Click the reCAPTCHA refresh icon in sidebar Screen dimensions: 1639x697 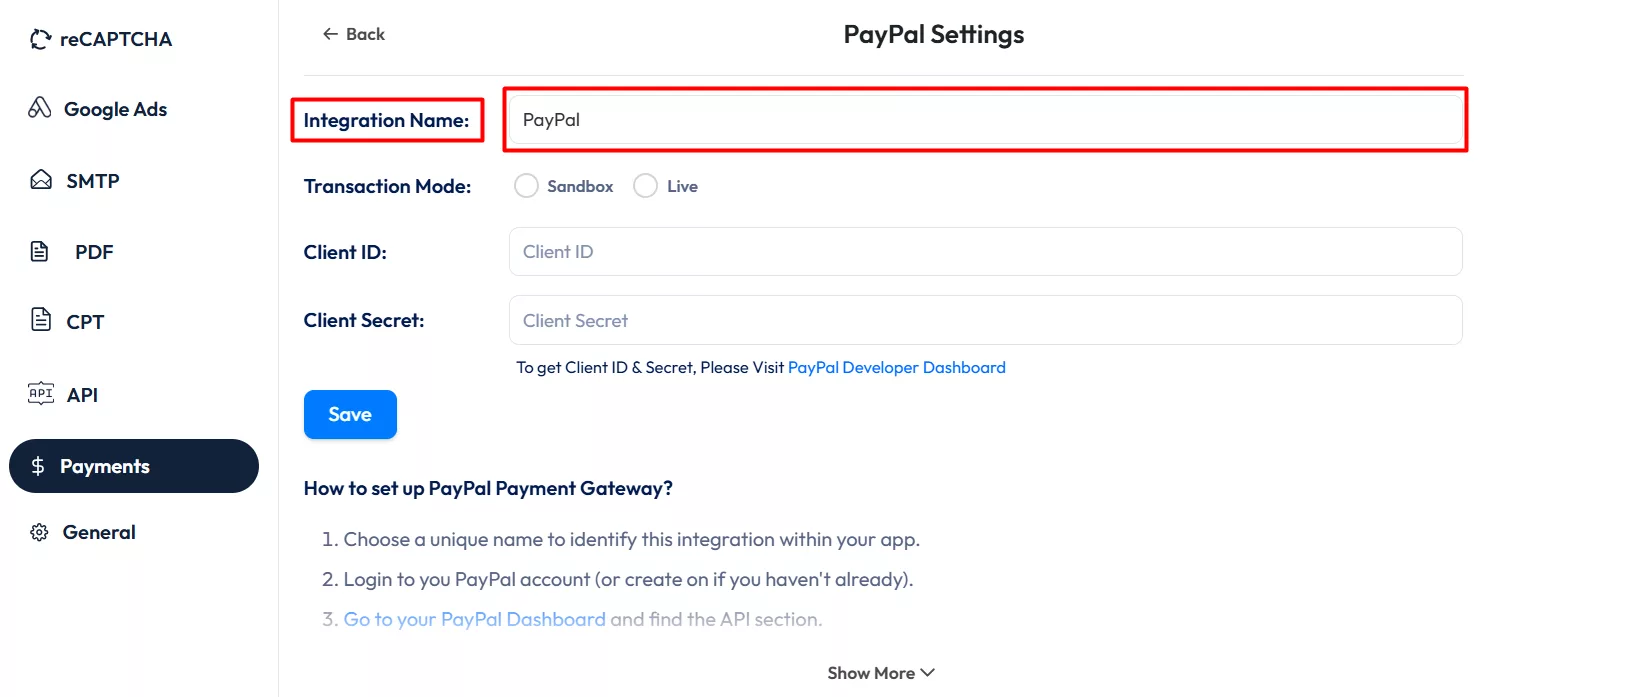tap(39, 38)
